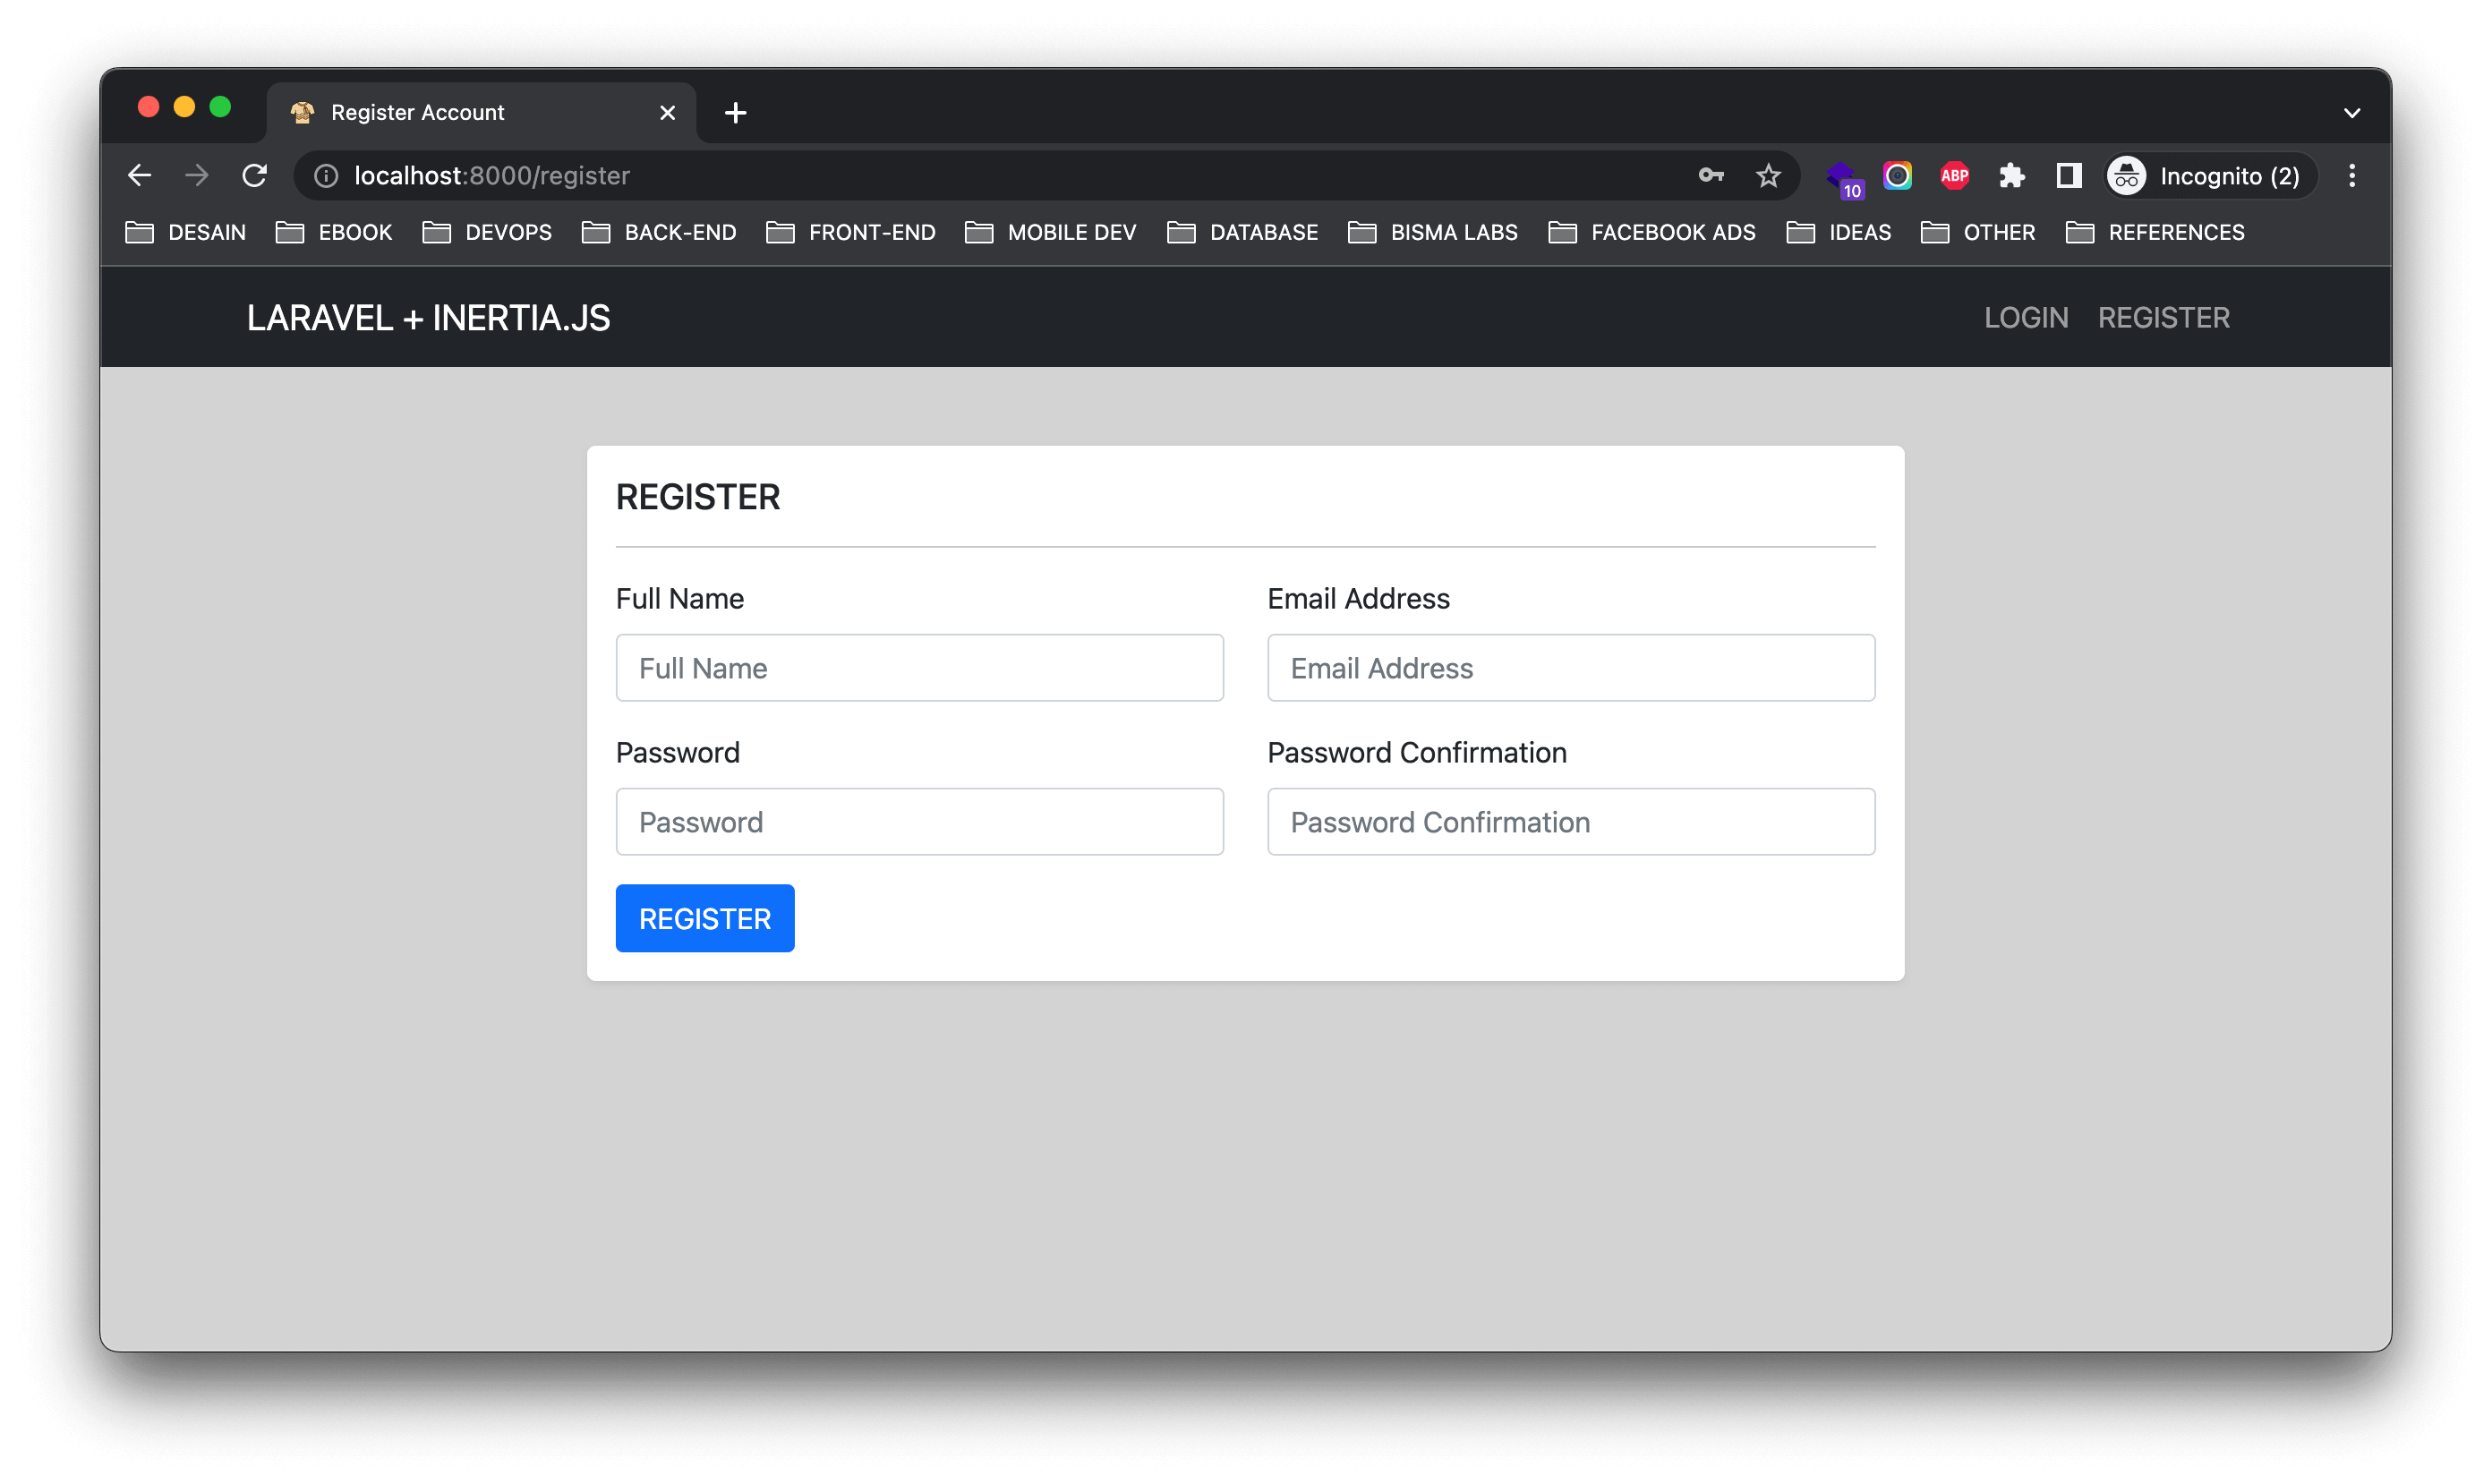This screenshot has width=2492, height=1484.
Task: Click into the Password Confirmation field
Action: 1570,822
